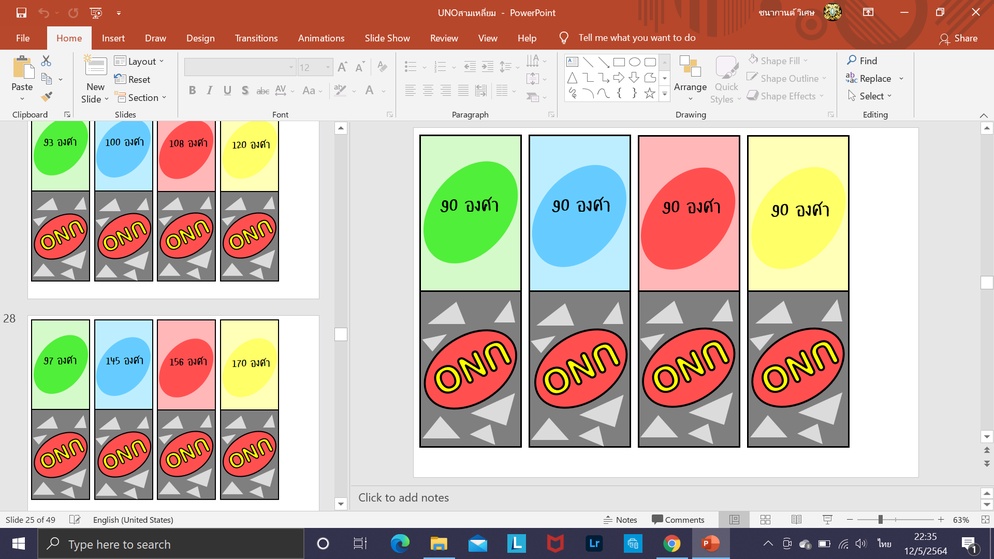
Task: Toggle Align Left paragraph
Action: click(411, 91)
